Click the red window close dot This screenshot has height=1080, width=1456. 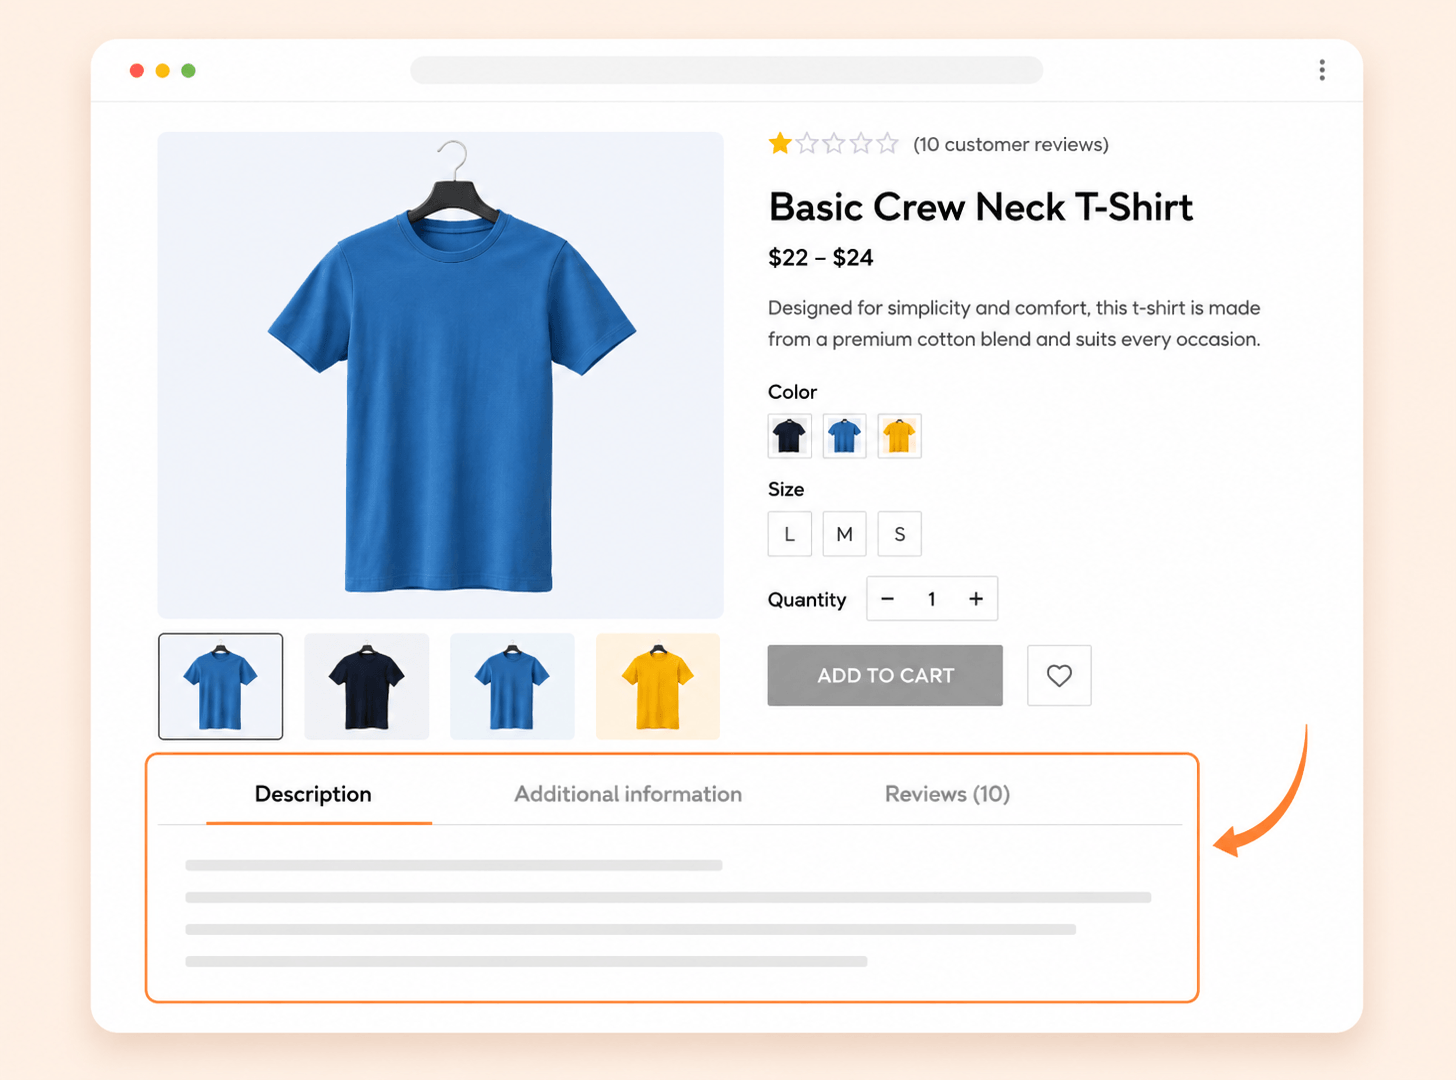click(137, 70)
